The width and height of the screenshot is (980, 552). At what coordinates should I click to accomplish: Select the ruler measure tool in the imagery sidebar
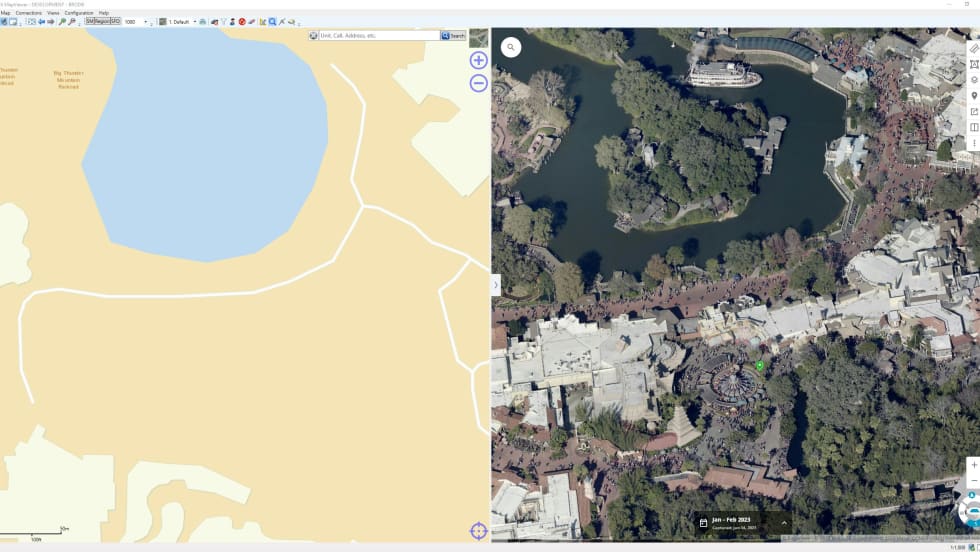974,48
